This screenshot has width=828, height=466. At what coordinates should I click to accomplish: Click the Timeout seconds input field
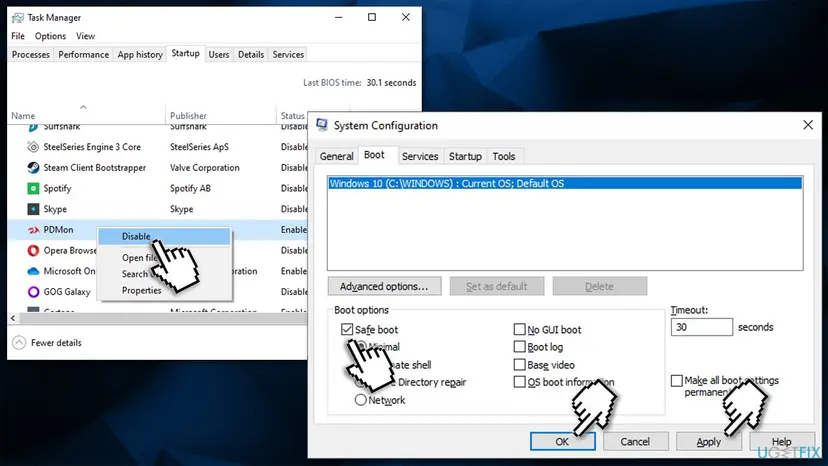701,327
